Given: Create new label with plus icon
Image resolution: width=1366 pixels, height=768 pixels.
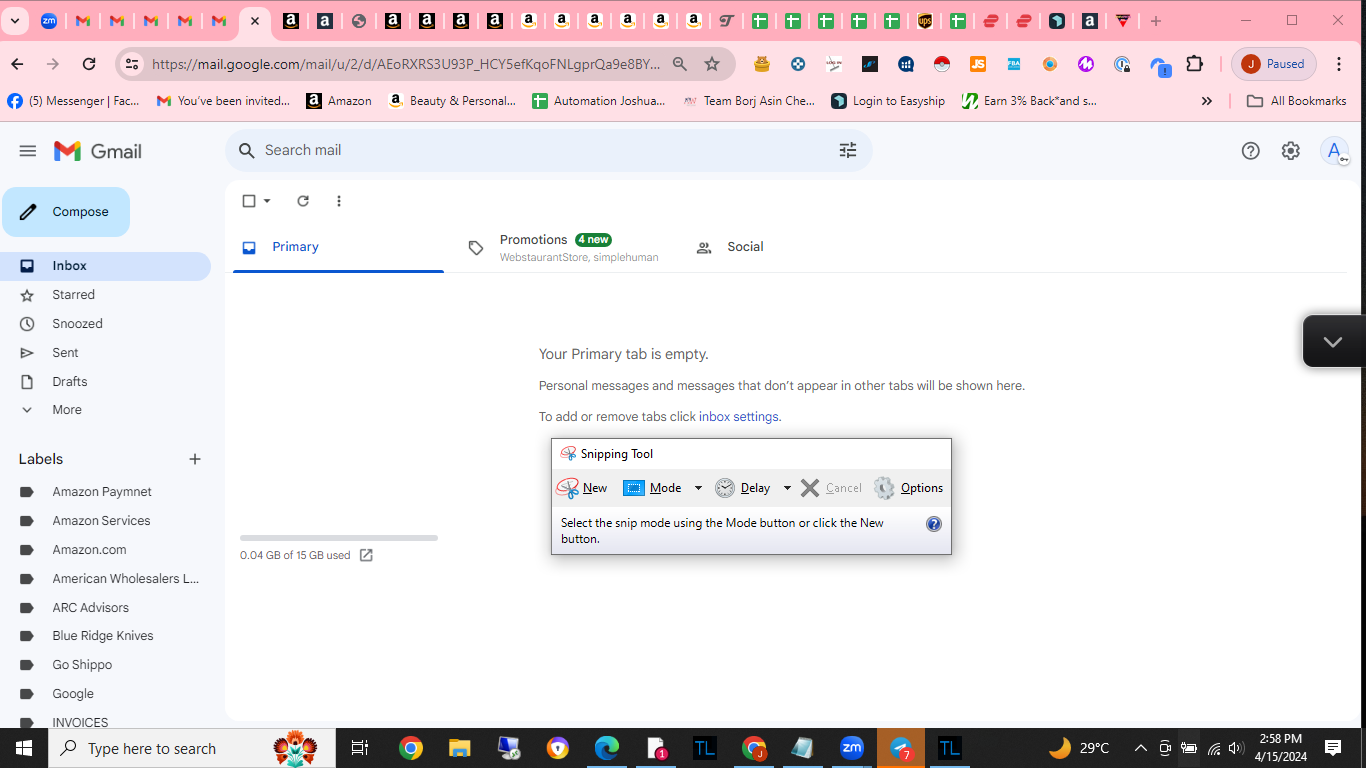Looking at the screenshot, I should [195, 459].
